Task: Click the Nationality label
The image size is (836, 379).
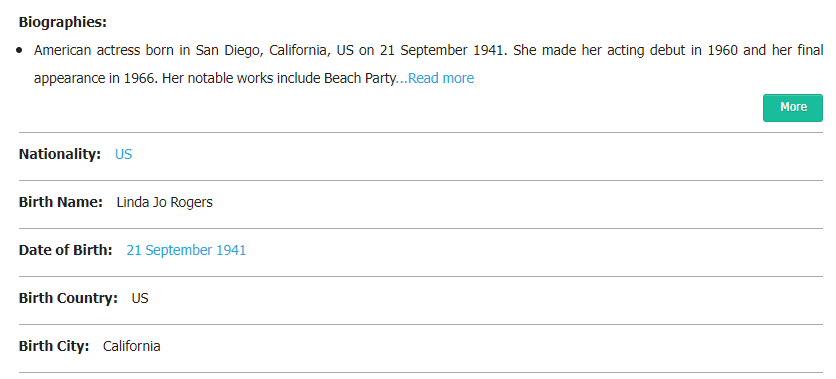Action: click(x=60, y=155)
